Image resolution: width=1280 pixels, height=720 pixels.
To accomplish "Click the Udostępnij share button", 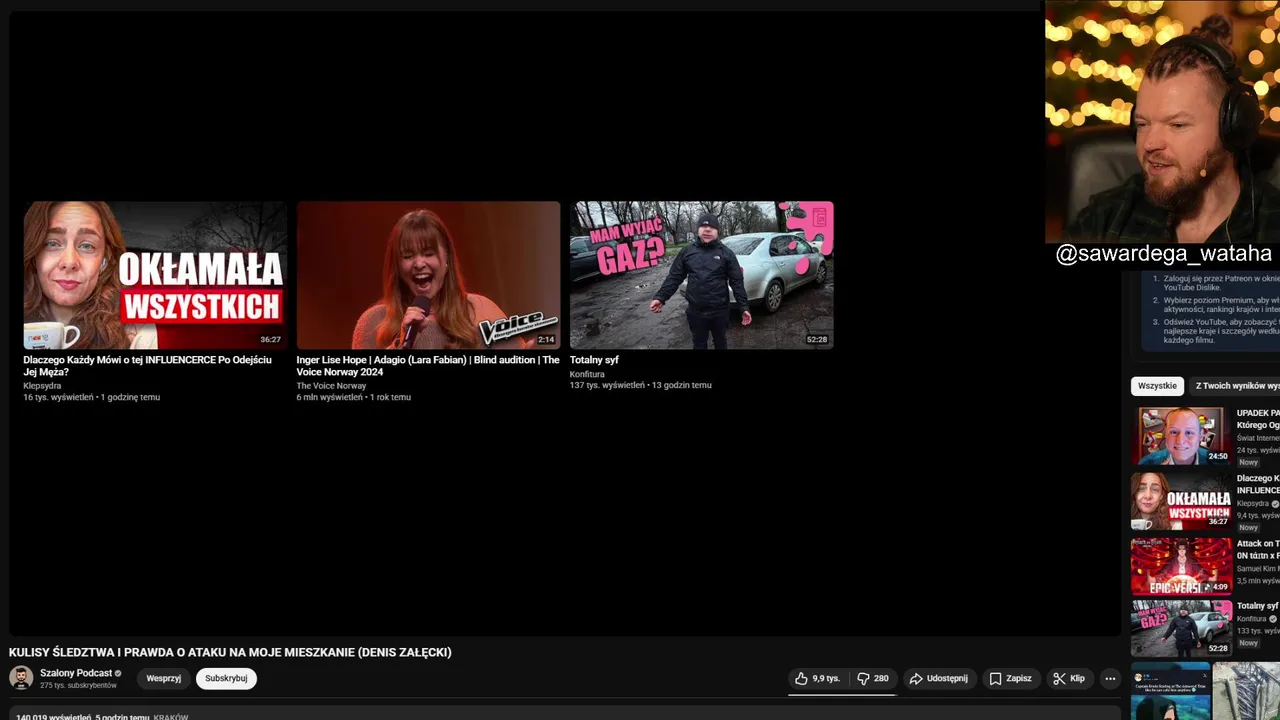I will click(x=938, y=678).
